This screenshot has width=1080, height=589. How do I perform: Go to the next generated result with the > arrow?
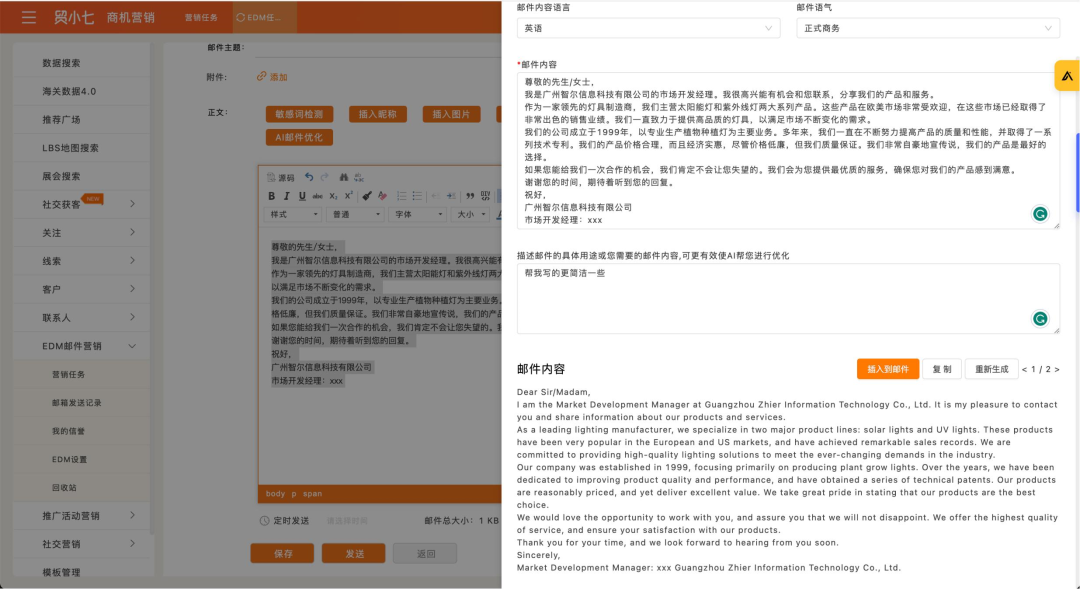click(x=1057, y=369)
